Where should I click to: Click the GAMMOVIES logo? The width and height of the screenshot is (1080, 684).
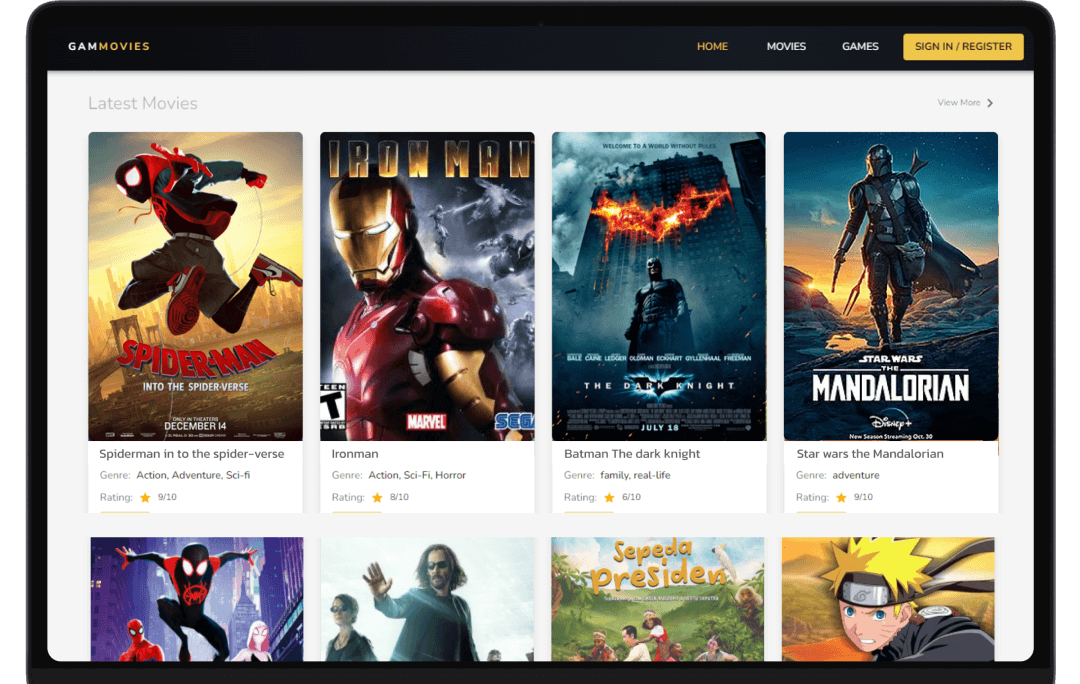click(x=109, y=46)
